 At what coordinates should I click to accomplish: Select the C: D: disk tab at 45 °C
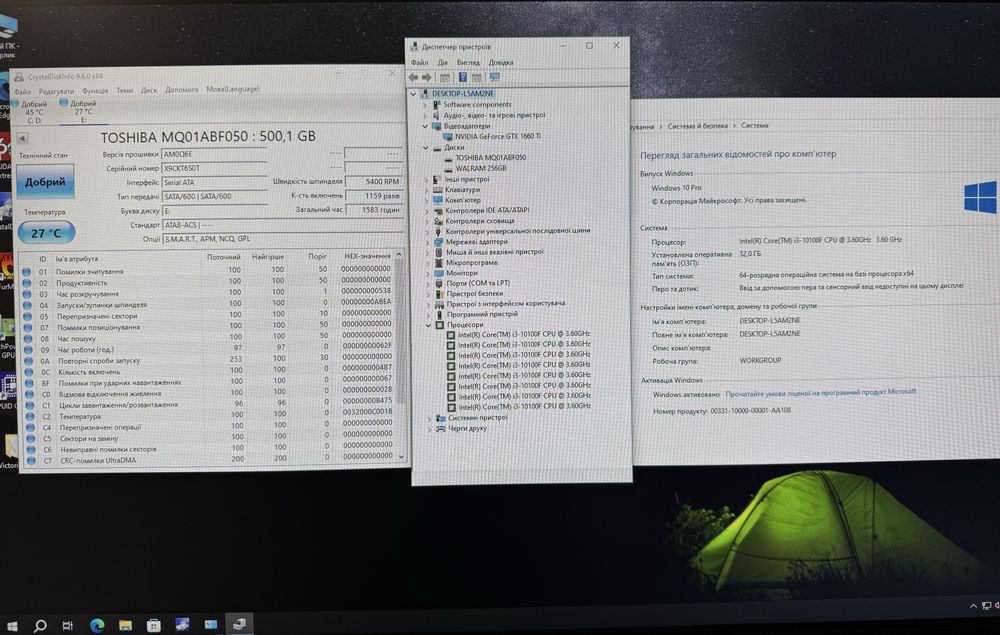(x=31, y=112)
